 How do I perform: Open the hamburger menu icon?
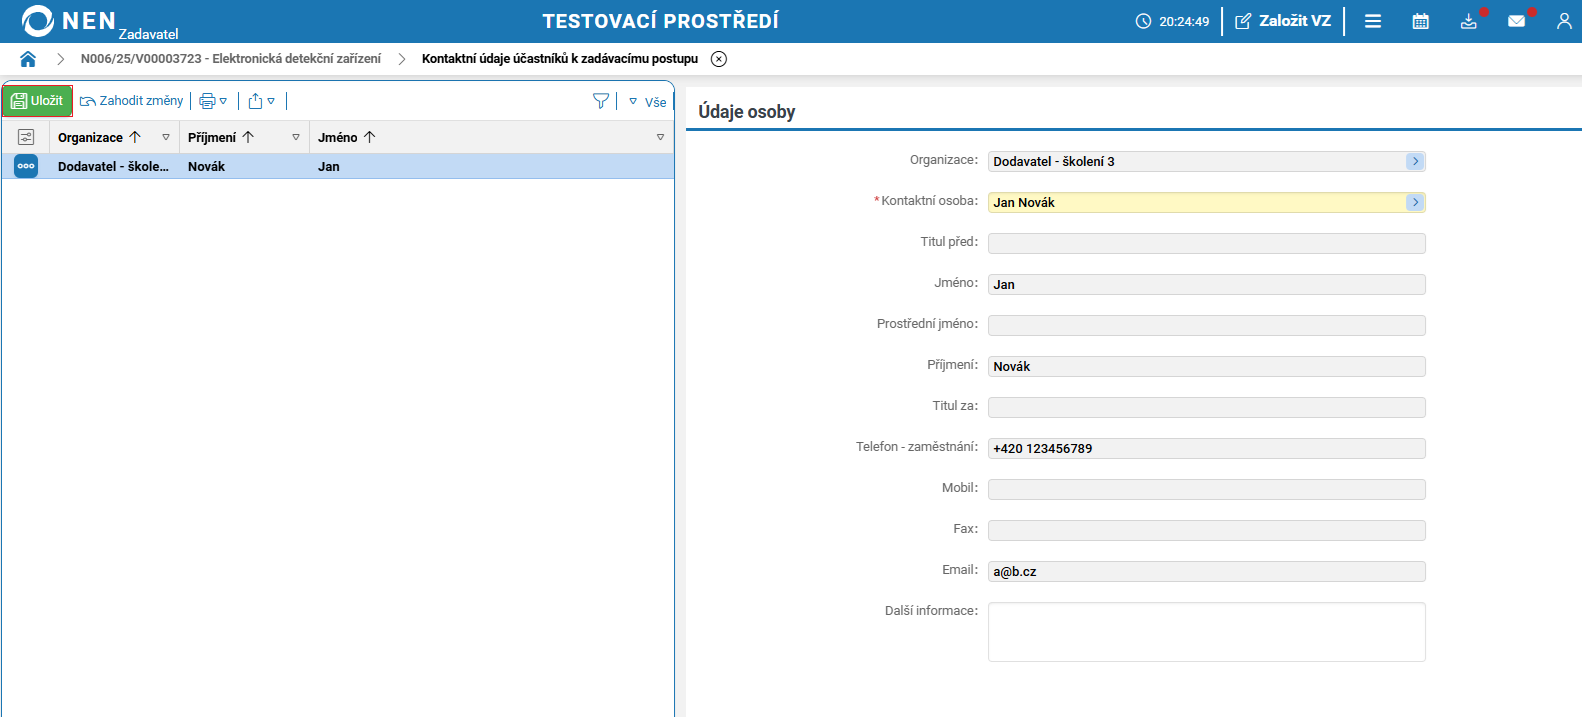coord(1373,21)
